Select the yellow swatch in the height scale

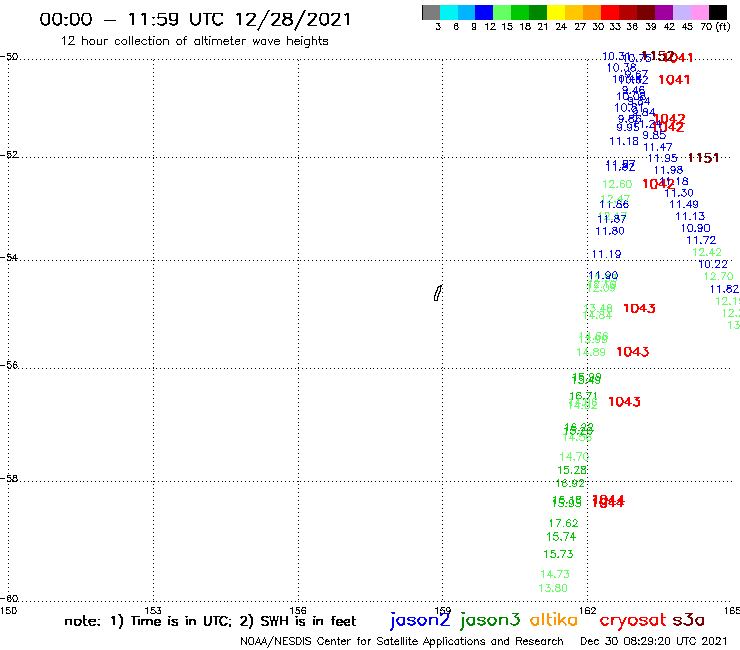[556, 12]
